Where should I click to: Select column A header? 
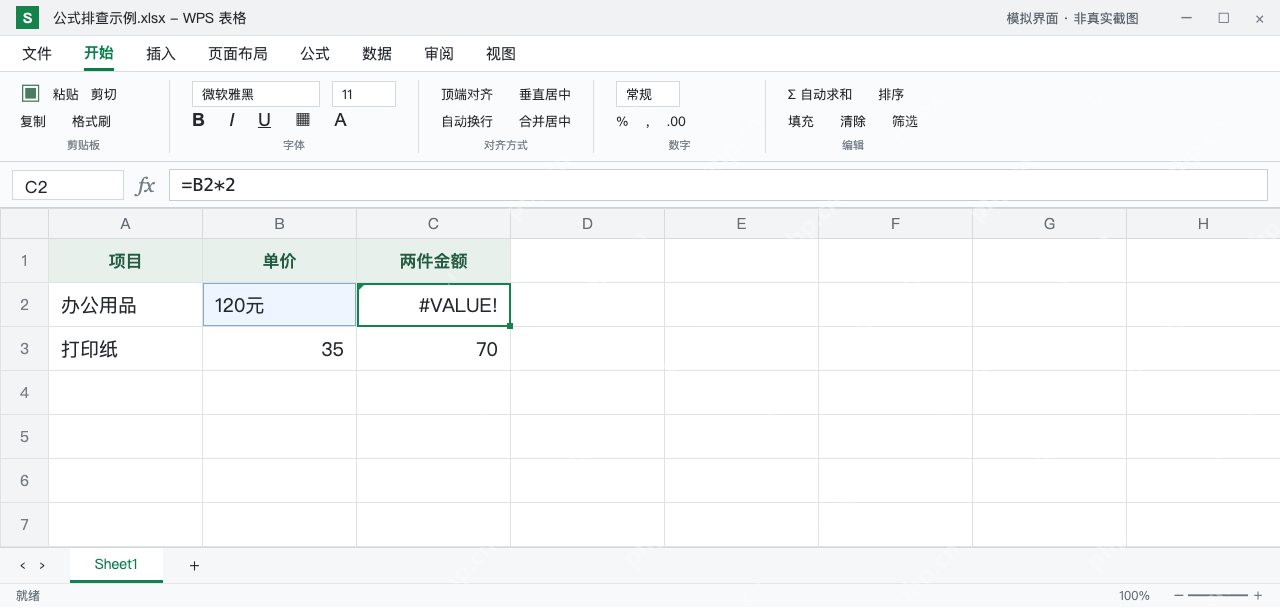click(x=125, y=224)
